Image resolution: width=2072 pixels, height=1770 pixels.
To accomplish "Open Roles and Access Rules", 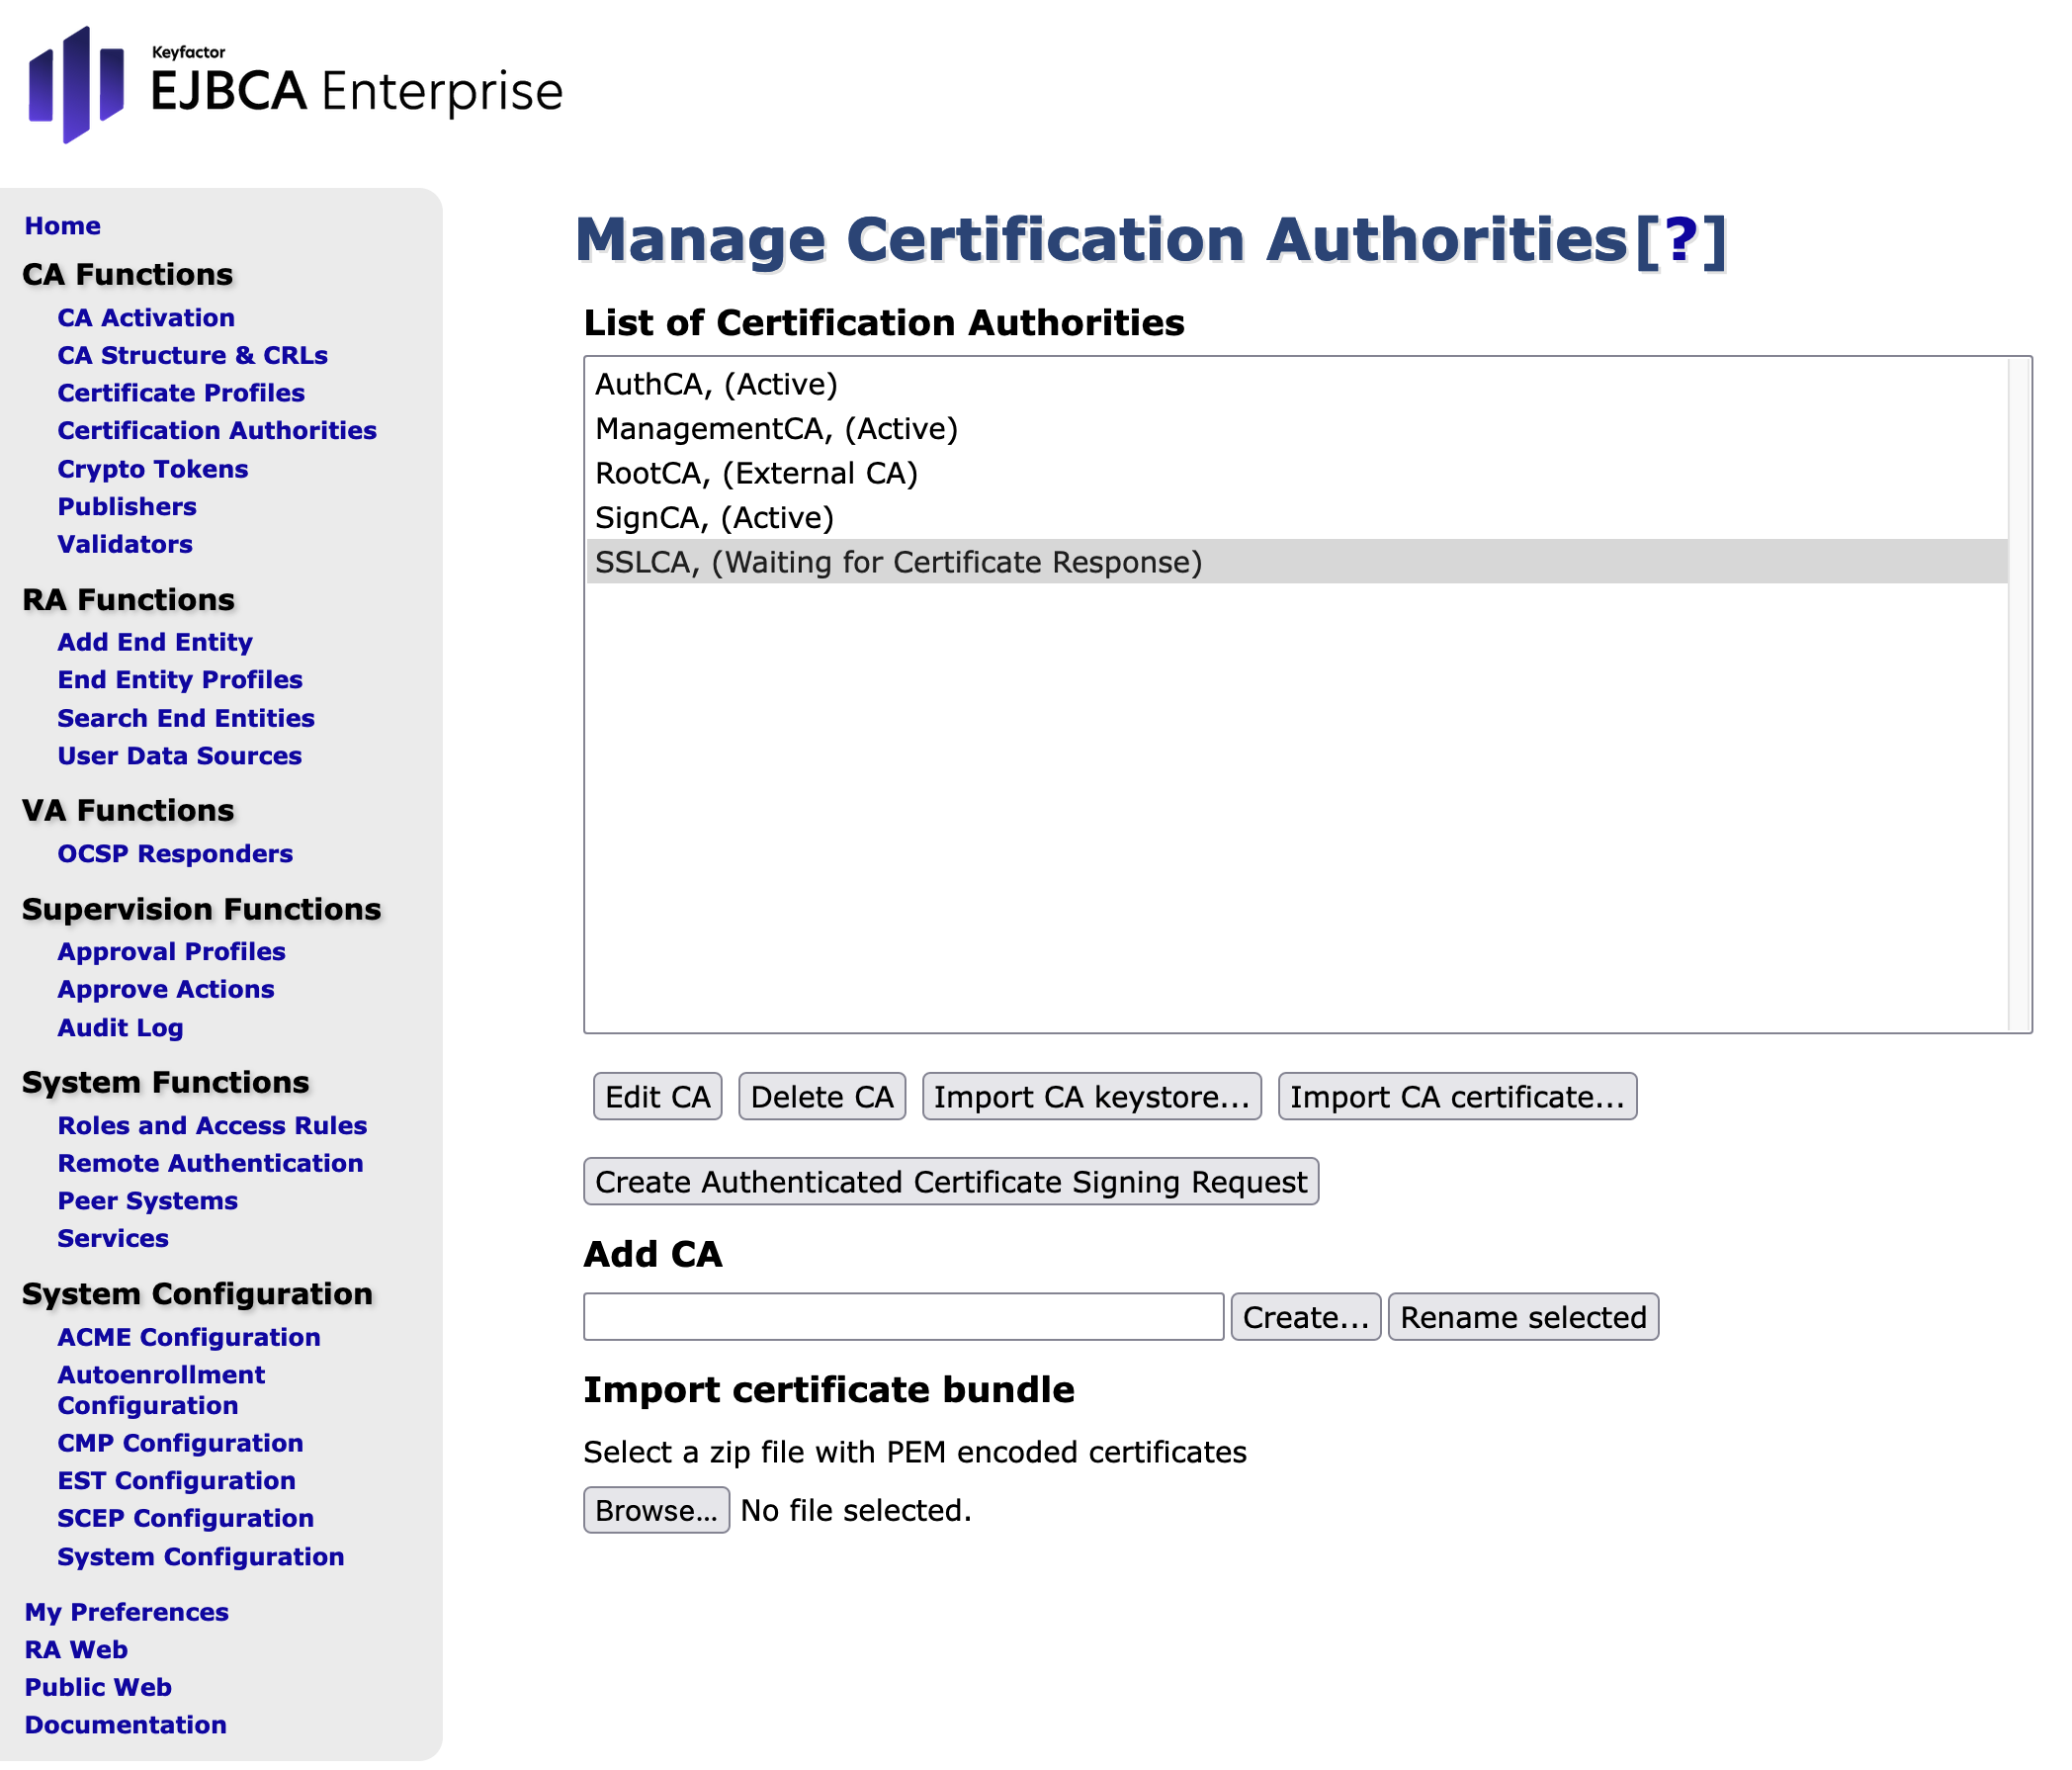I will tap(212, 1126).
